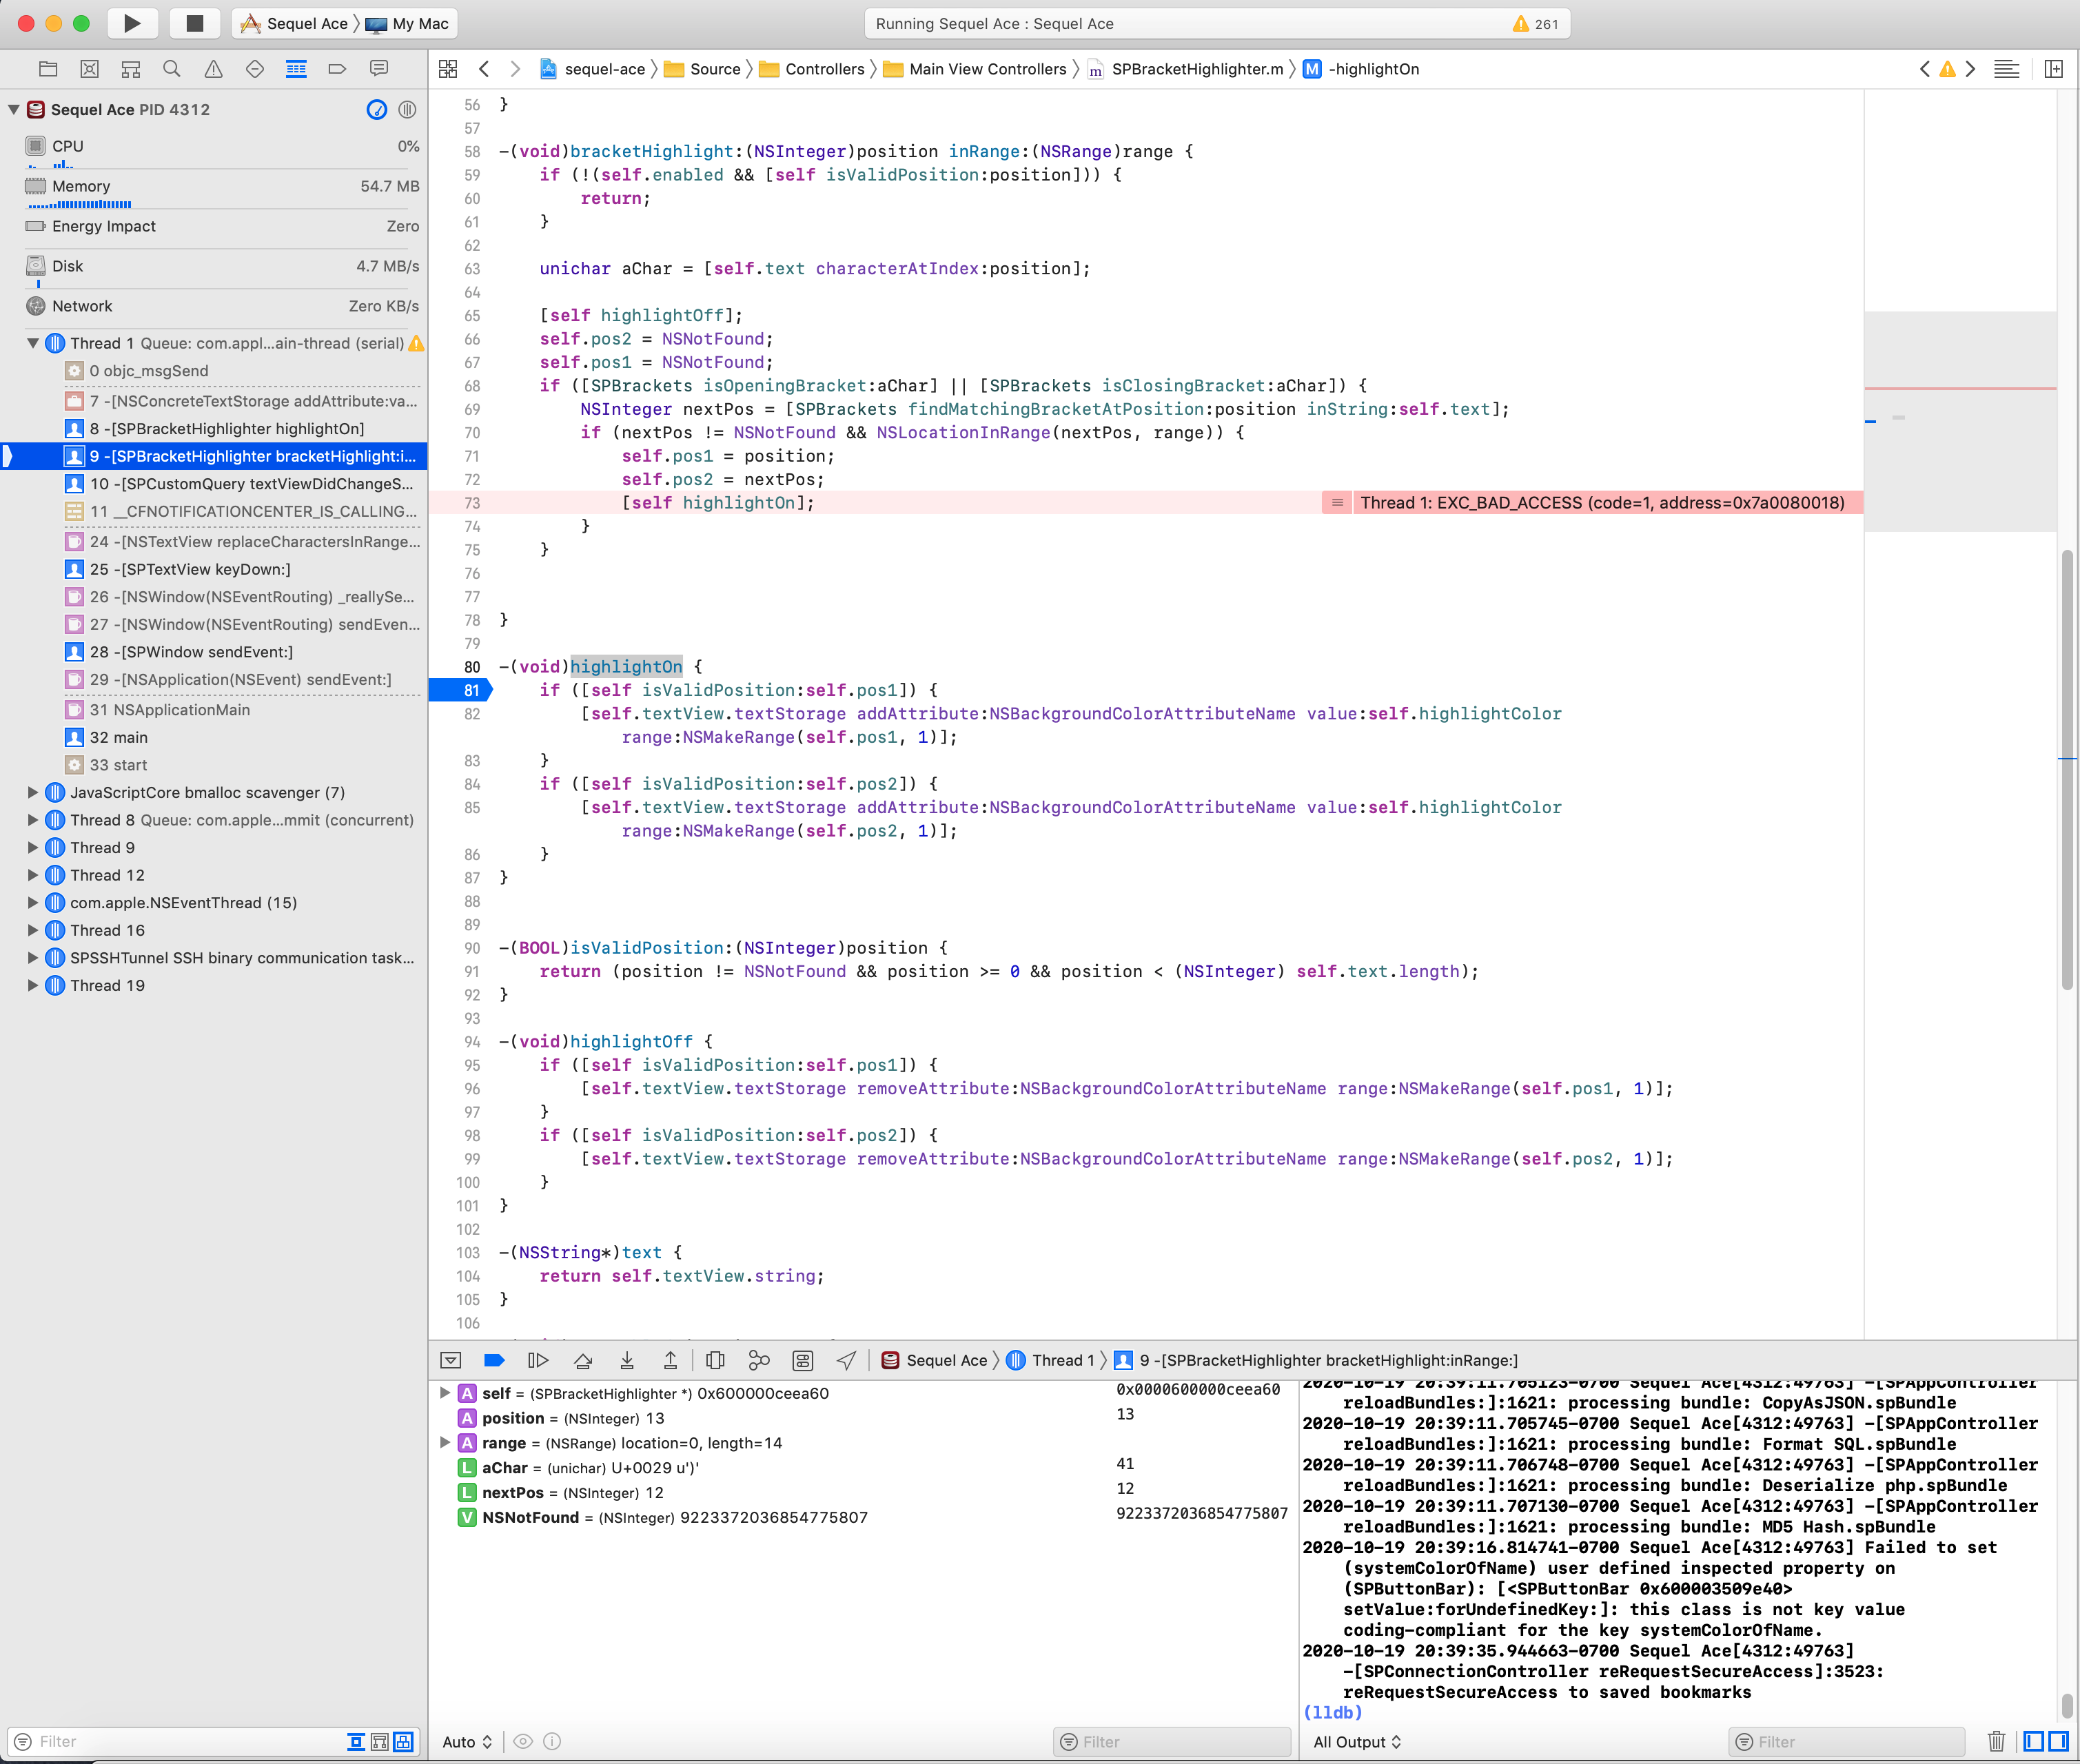Screen dimensions: 2080x1764
Task: Click the Run (play) button
Action: tap(132, 23)
